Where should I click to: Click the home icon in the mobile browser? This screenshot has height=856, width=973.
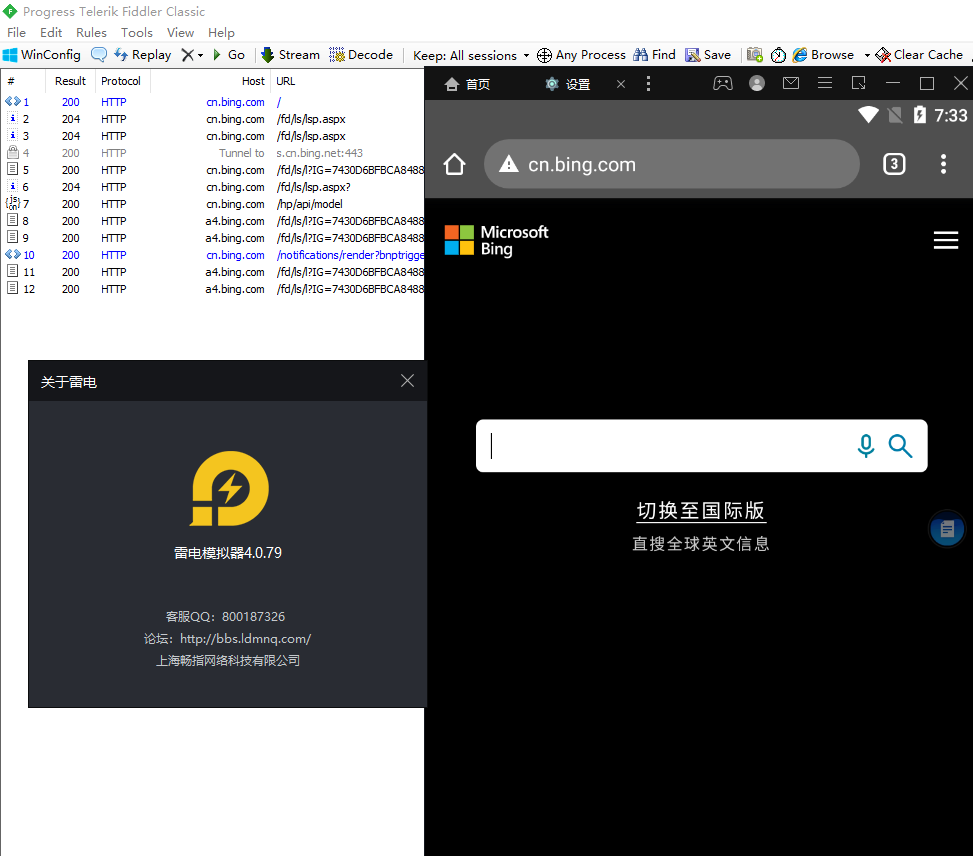coord(453,162)
